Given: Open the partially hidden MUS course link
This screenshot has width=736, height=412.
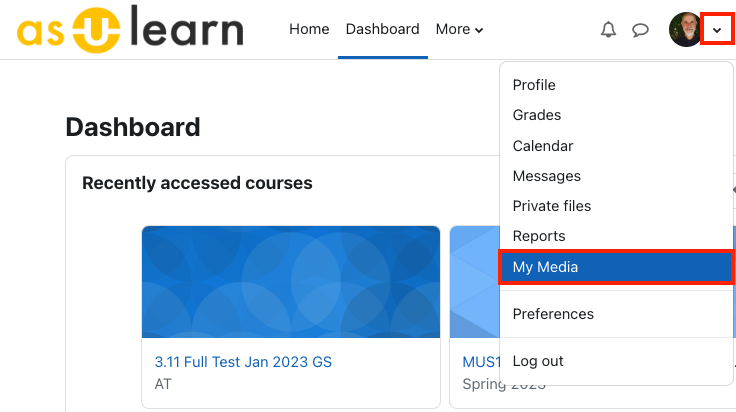Looking at the screenshot, I should coord(482,362).
